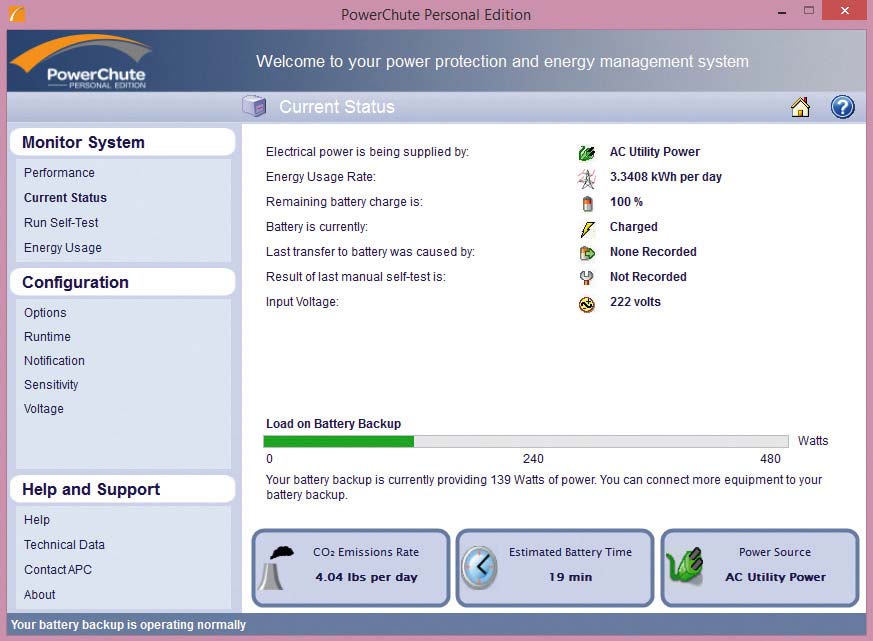
Task: Click status bar 'operating normally' message
Action: 128,625
